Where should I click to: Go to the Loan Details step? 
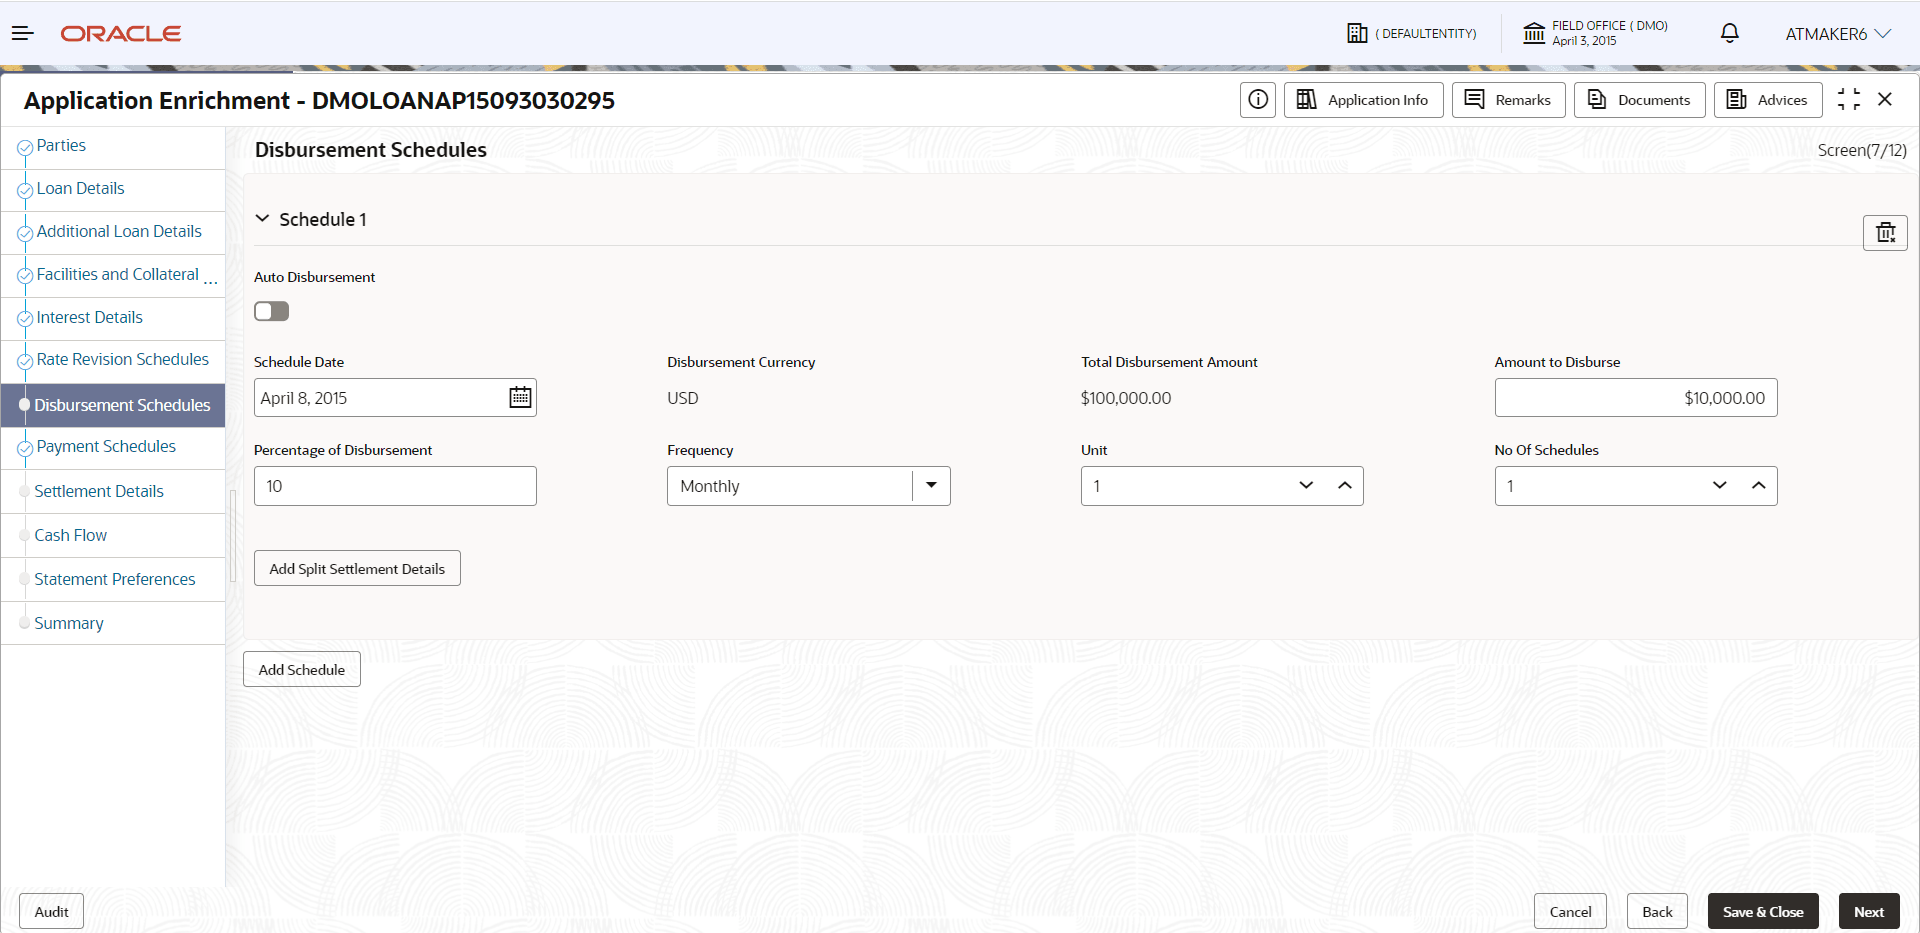point(81,189)
